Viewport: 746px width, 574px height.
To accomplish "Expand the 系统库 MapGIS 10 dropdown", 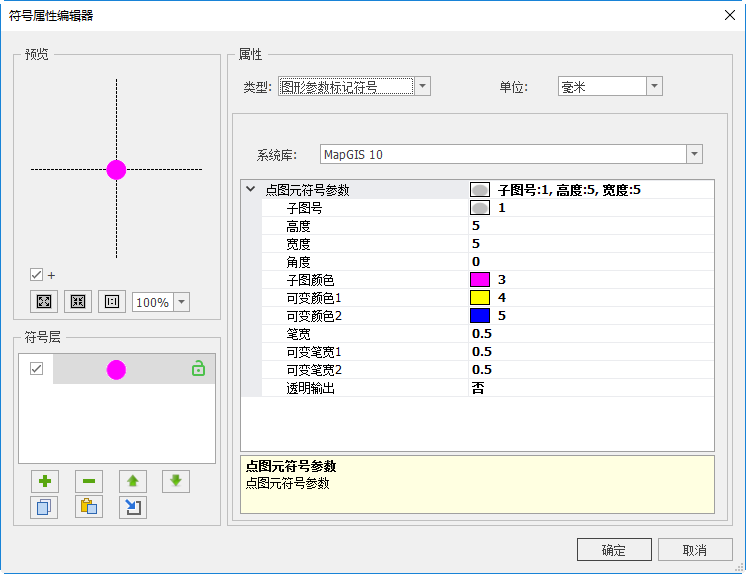I will pyautogui.click(x=694, y=155).
